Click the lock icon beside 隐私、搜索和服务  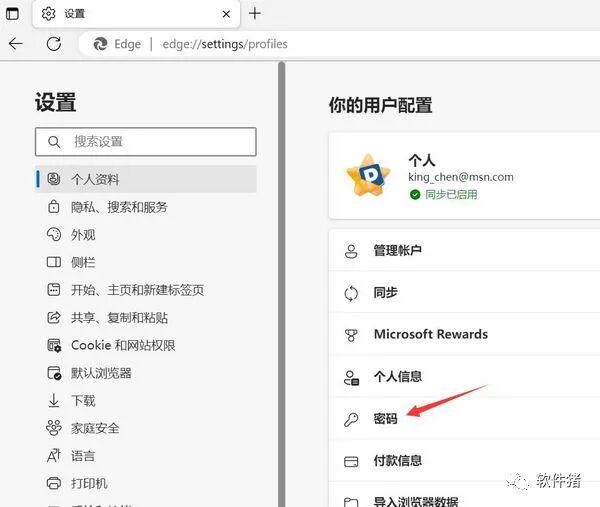coord(54,207)
